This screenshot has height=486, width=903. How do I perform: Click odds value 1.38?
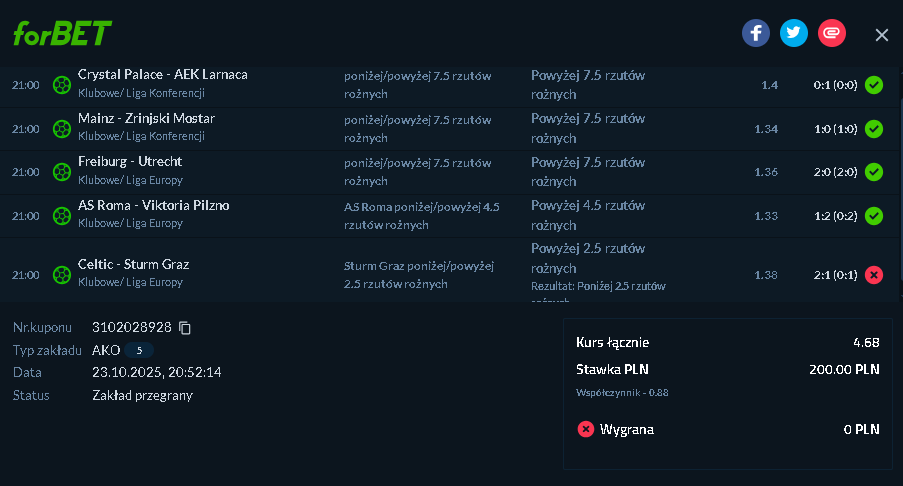[766, 275]
